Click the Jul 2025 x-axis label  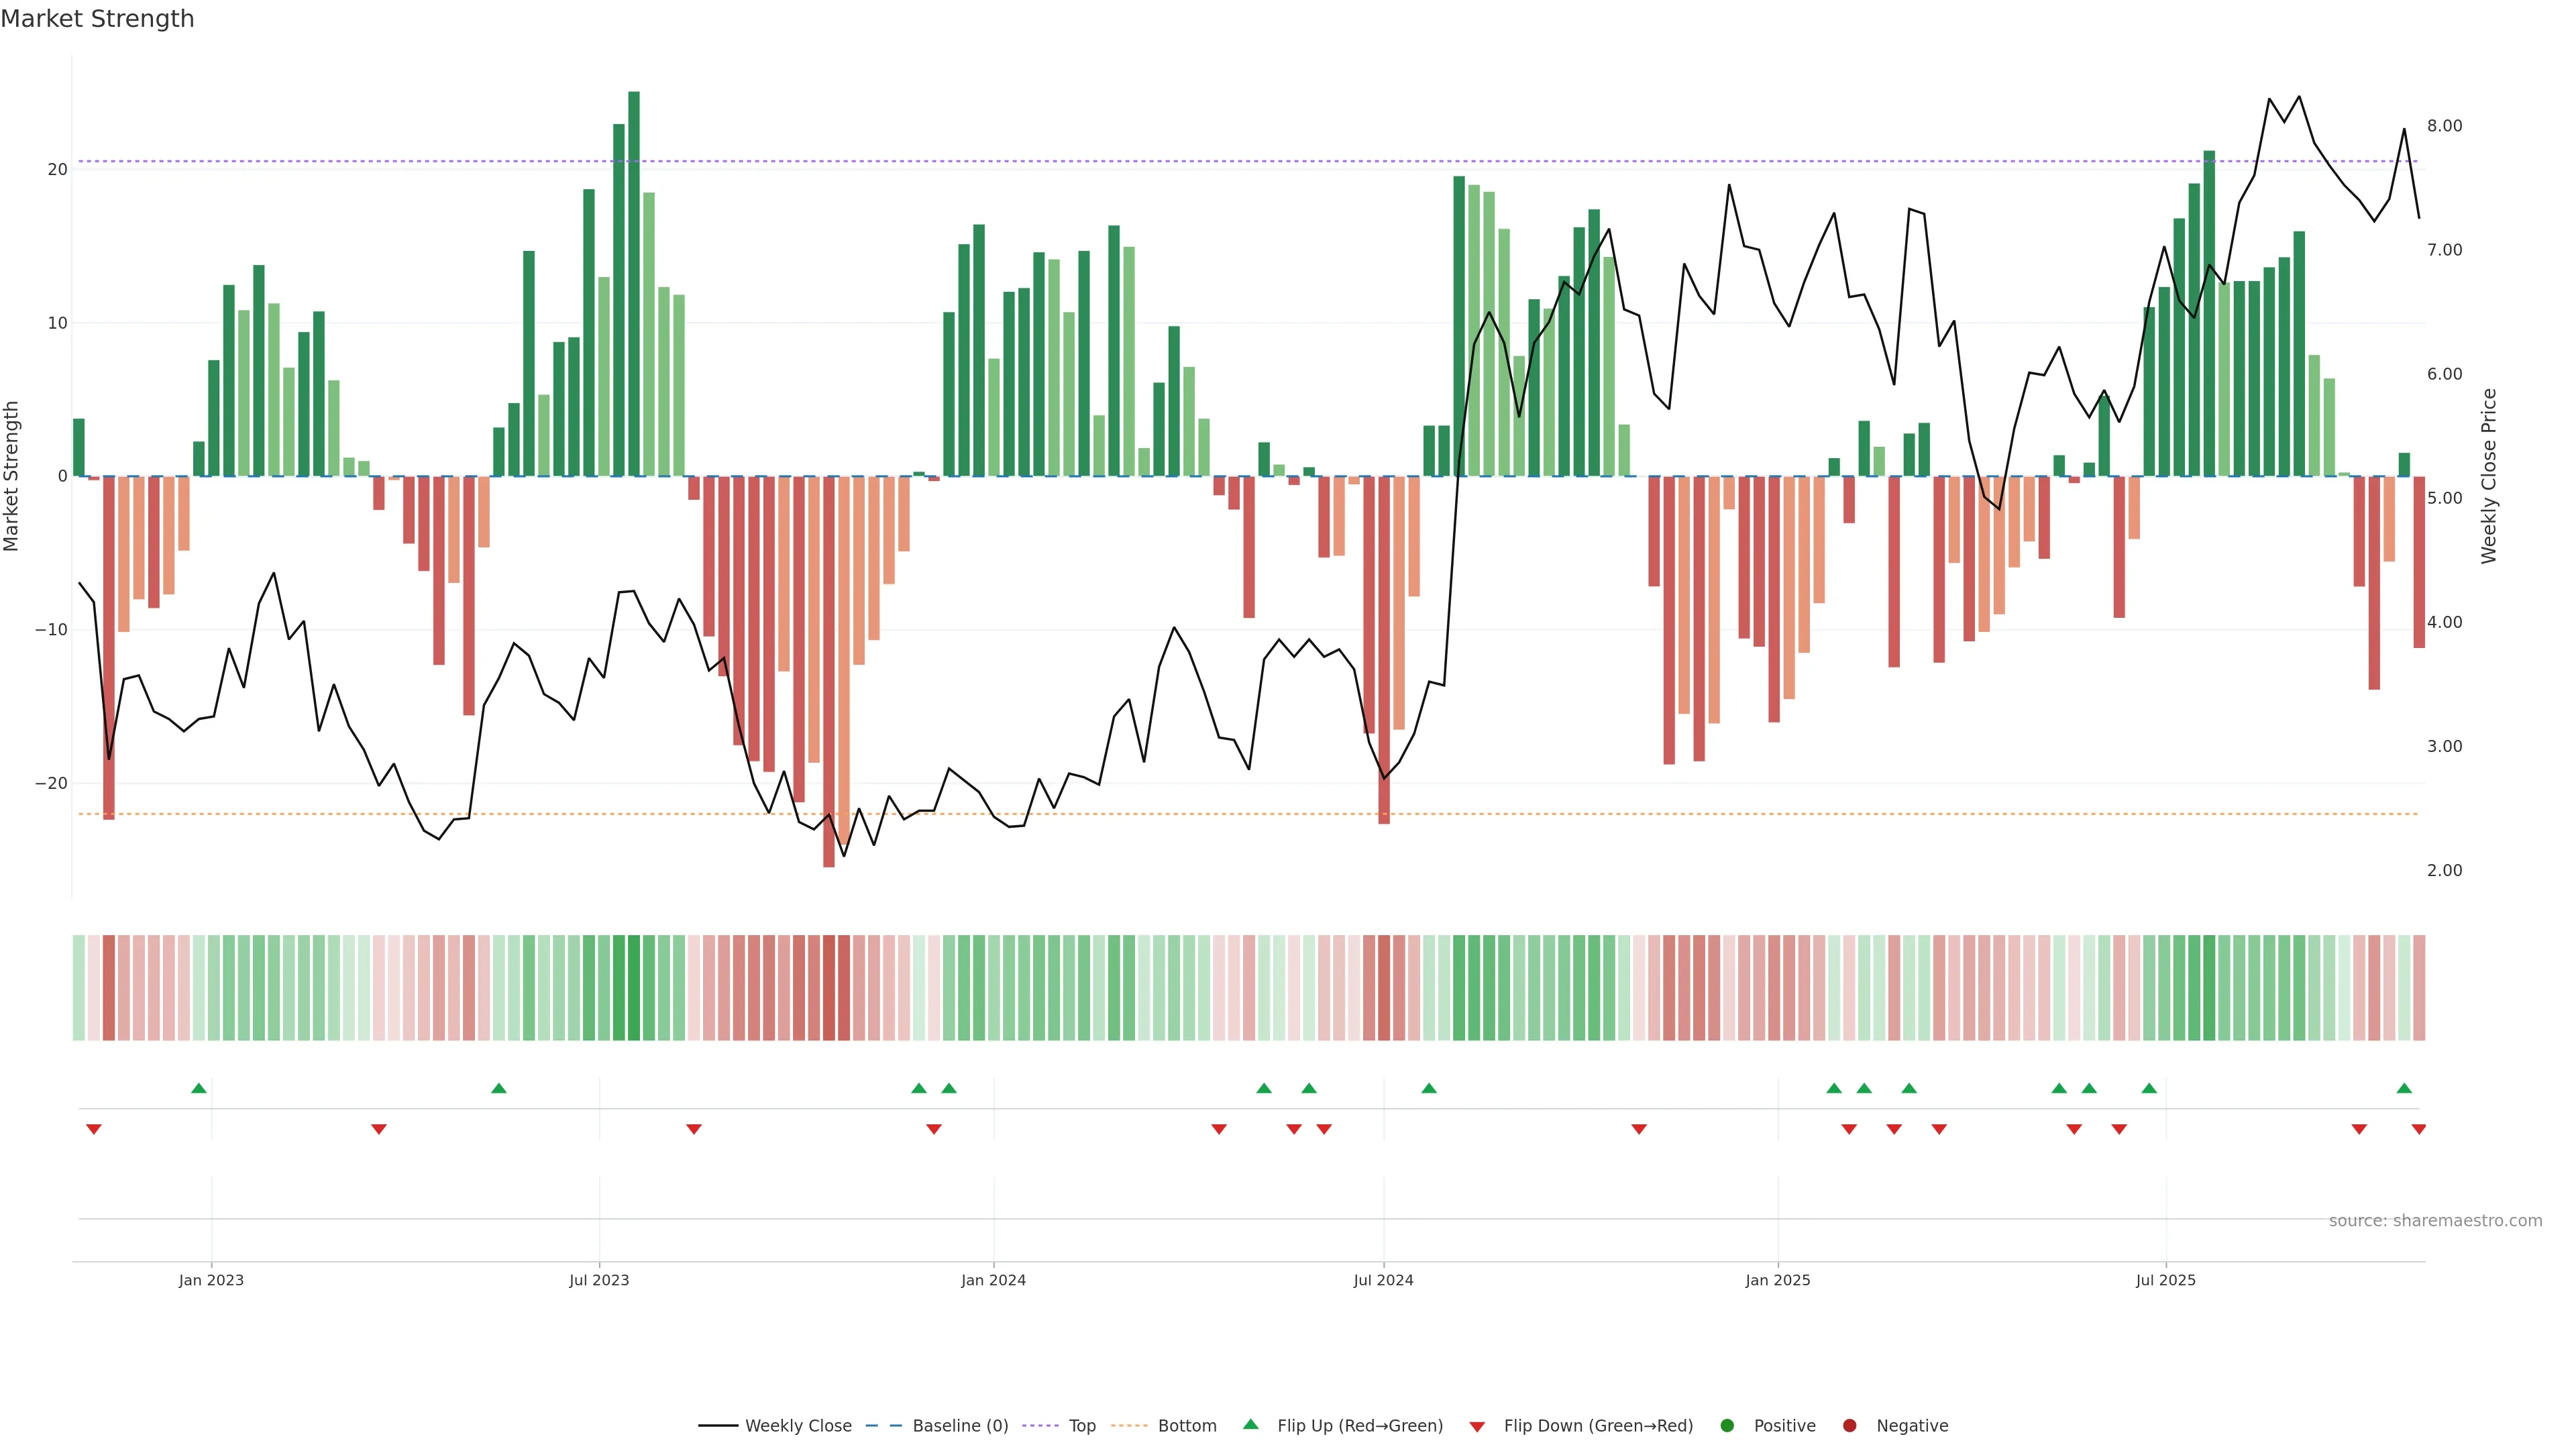click(x=2165, y=1280)
